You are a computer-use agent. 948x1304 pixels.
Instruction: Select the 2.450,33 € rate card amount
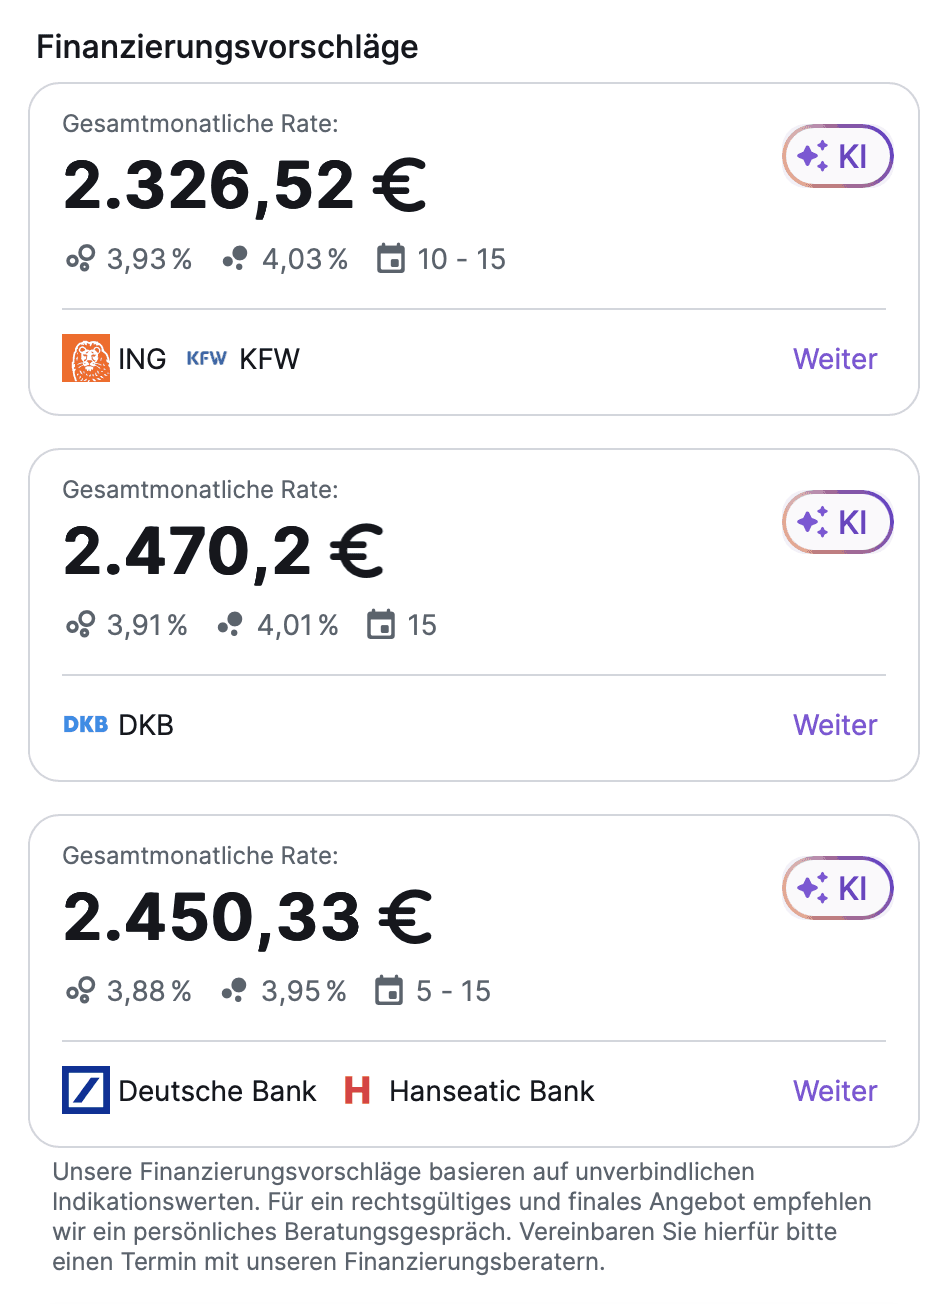(248, 918)
